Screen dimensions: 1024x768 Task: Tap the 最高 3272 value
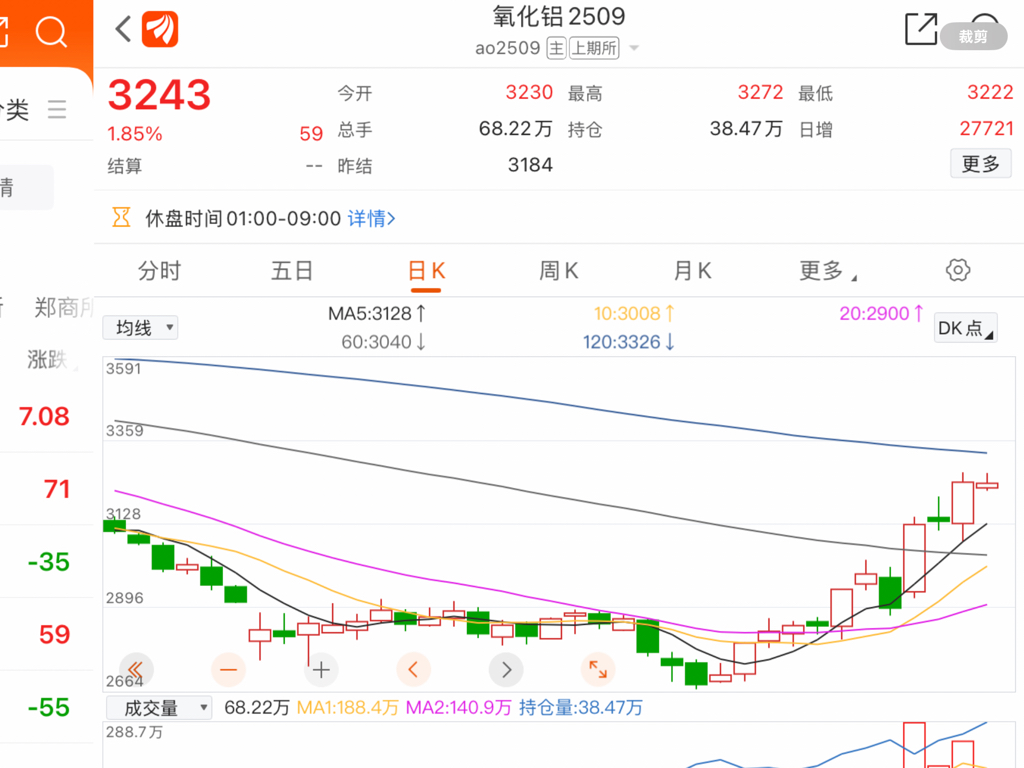[x=760, y=92]
